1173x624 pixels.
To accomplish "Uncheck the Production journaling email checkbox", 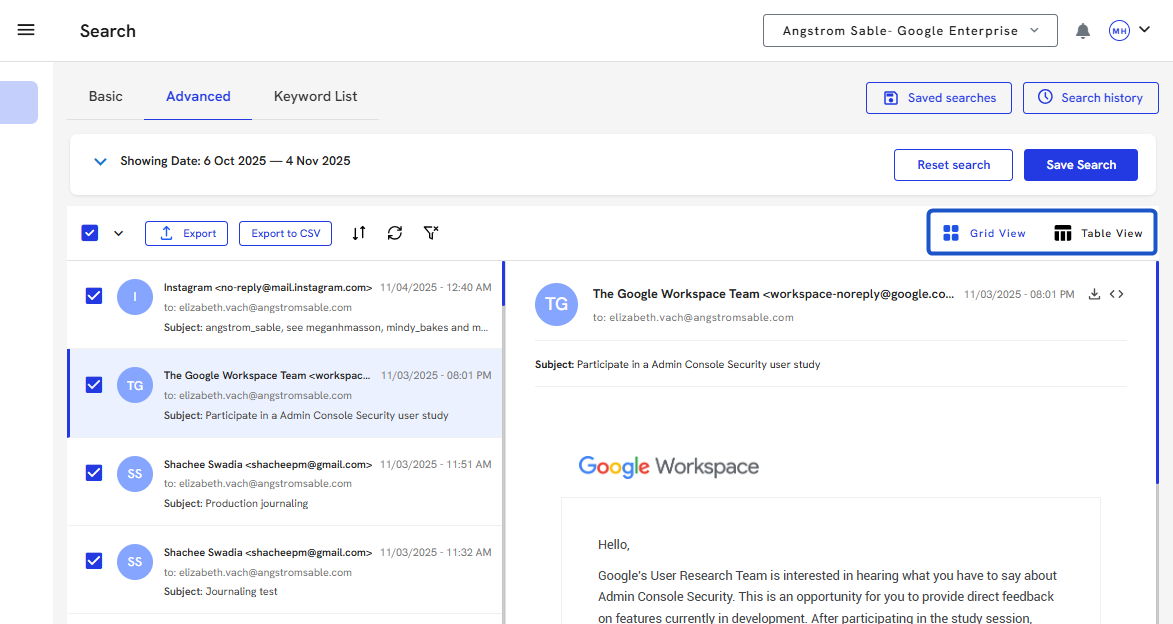I will [94, 473].
